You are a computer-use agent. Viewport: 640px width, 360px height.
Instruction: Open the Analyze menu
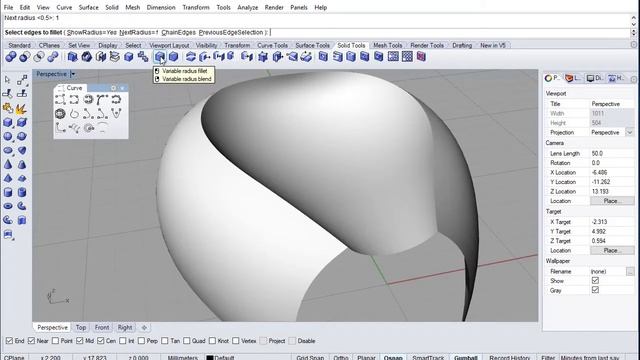pyautogui.click(x=247, y=7)
